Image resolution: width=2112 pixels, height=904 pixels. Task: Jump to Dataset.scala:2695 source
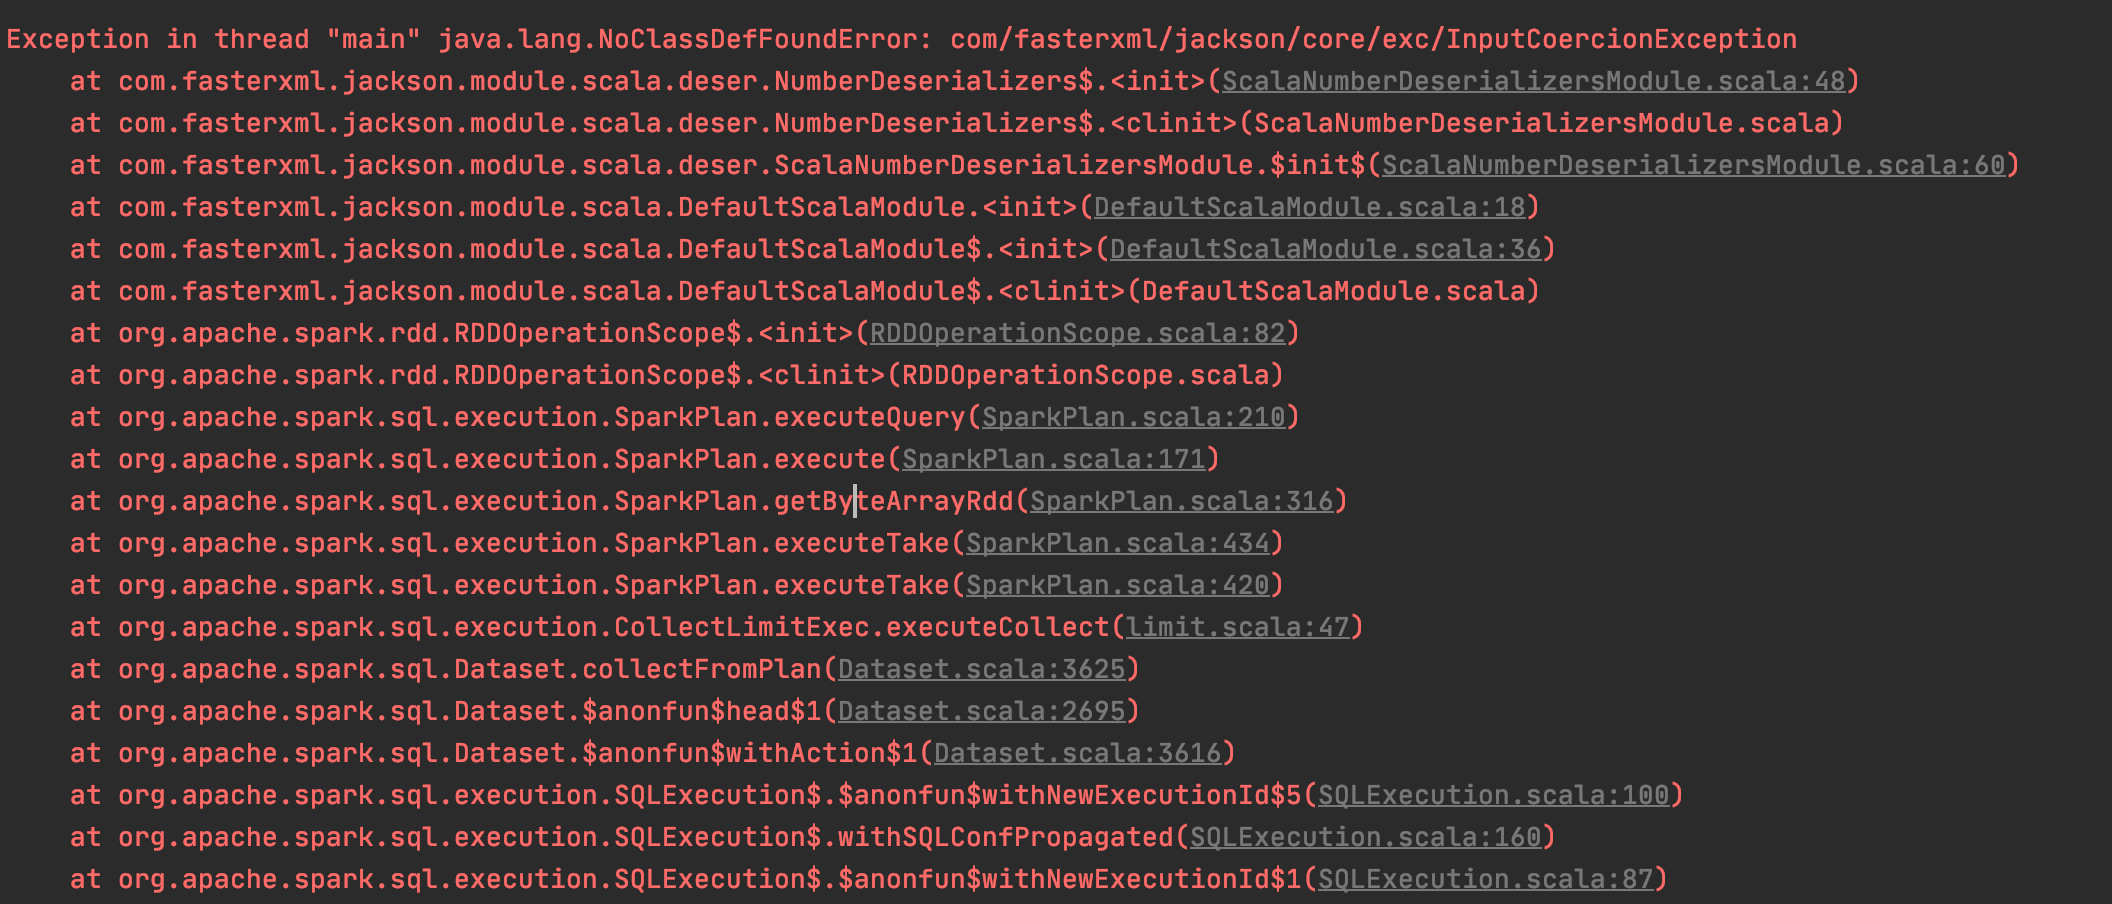point(981,711)
